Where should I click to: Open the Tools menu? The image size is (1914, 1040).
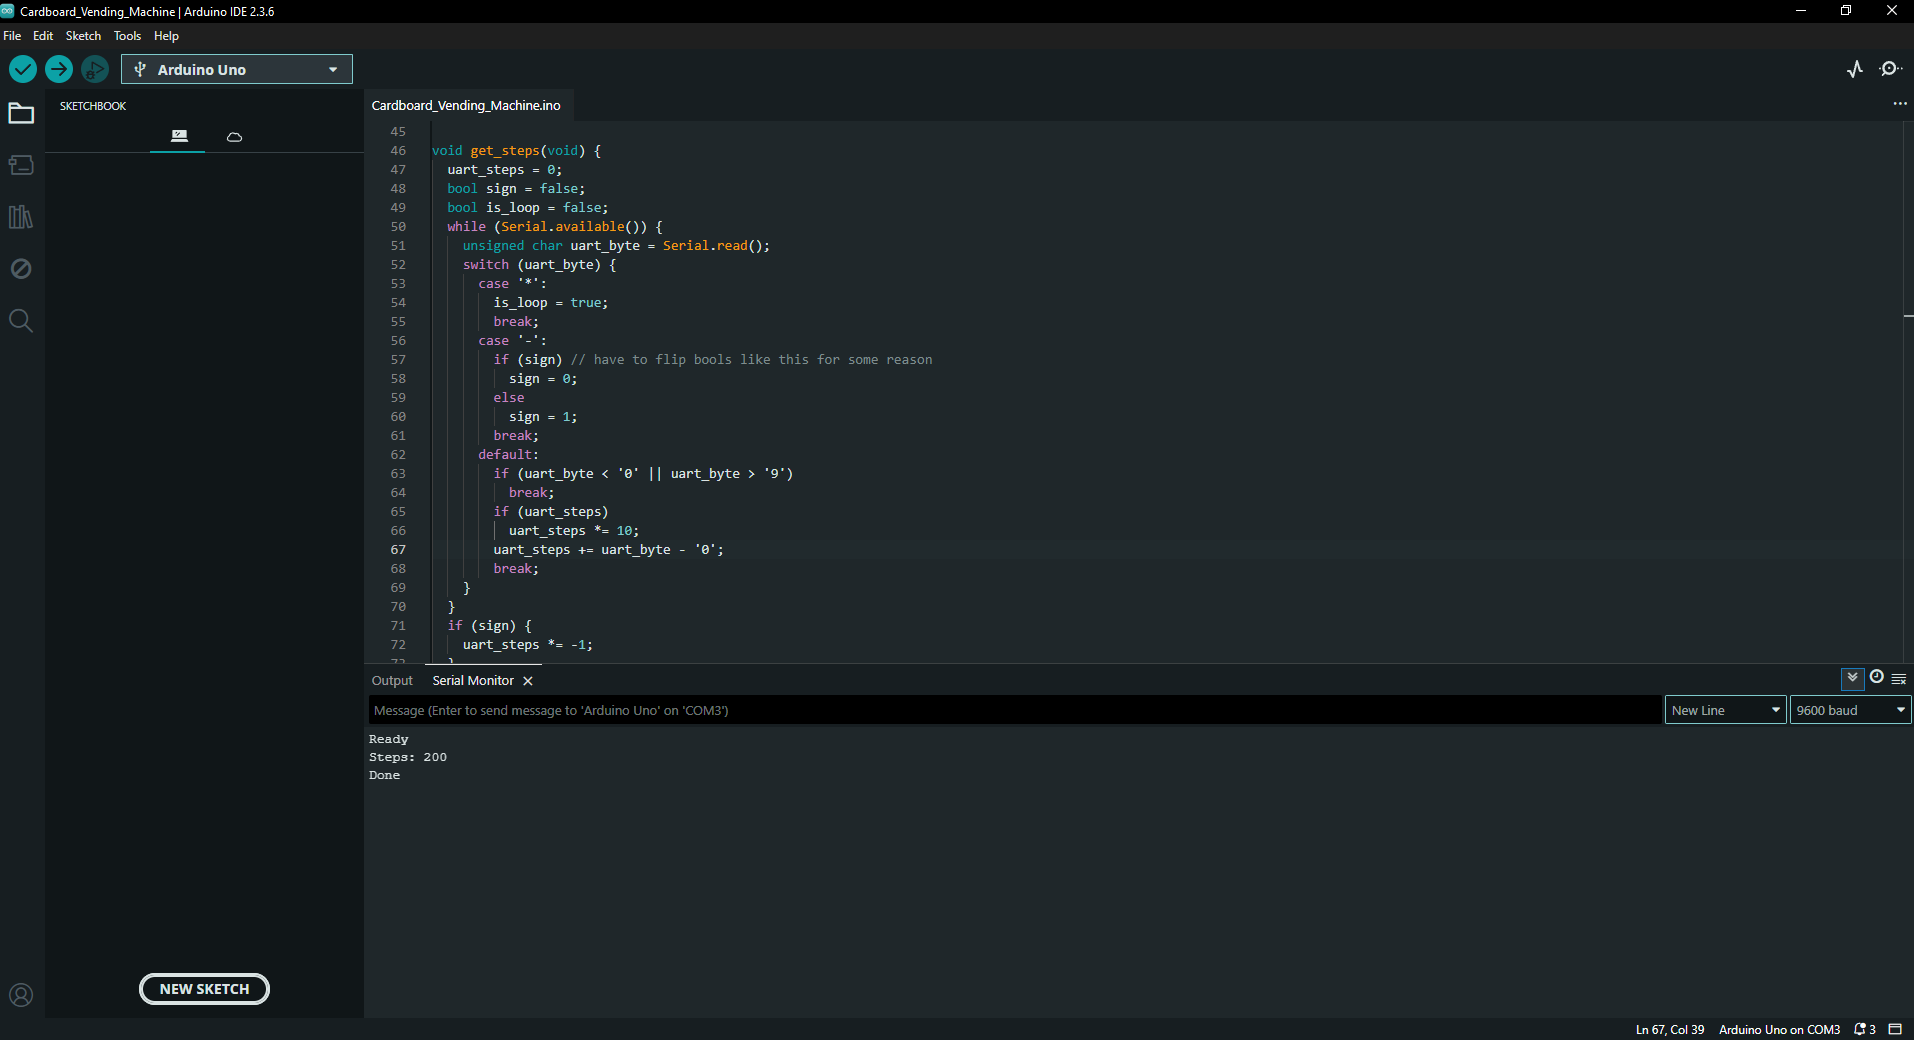pos(127,36)
